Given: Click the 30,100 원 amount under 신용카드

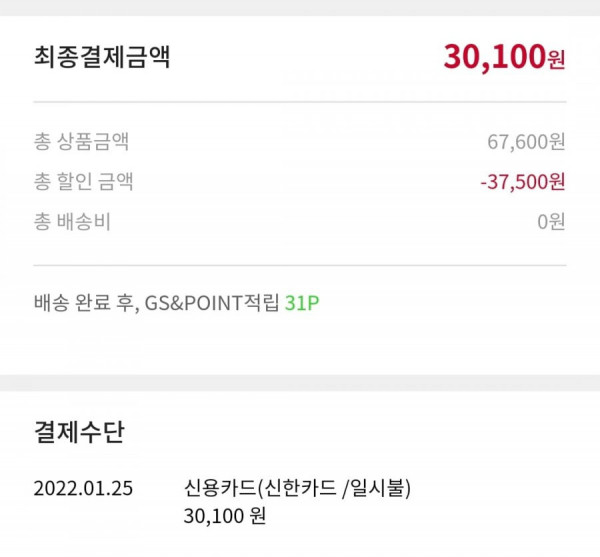Looking at the screenshot, I should 225,516.
